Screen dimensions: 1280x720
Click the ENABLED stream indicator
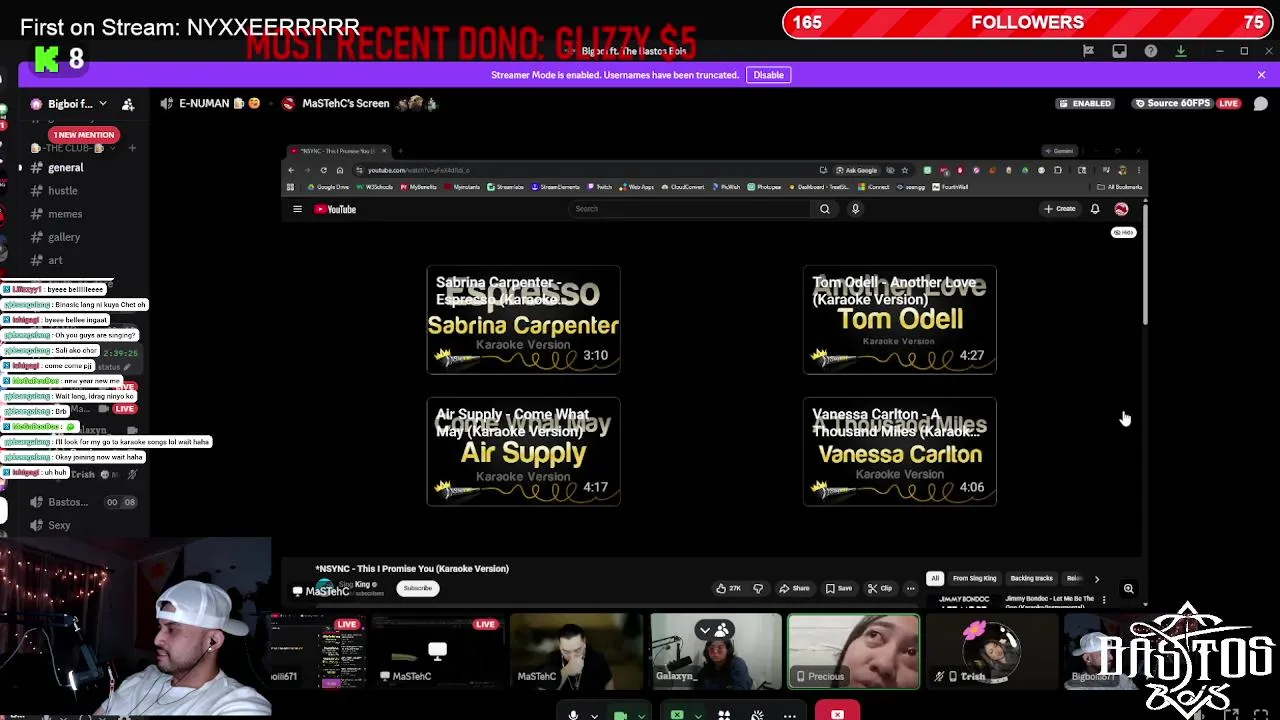click(x=1084, y=104)
